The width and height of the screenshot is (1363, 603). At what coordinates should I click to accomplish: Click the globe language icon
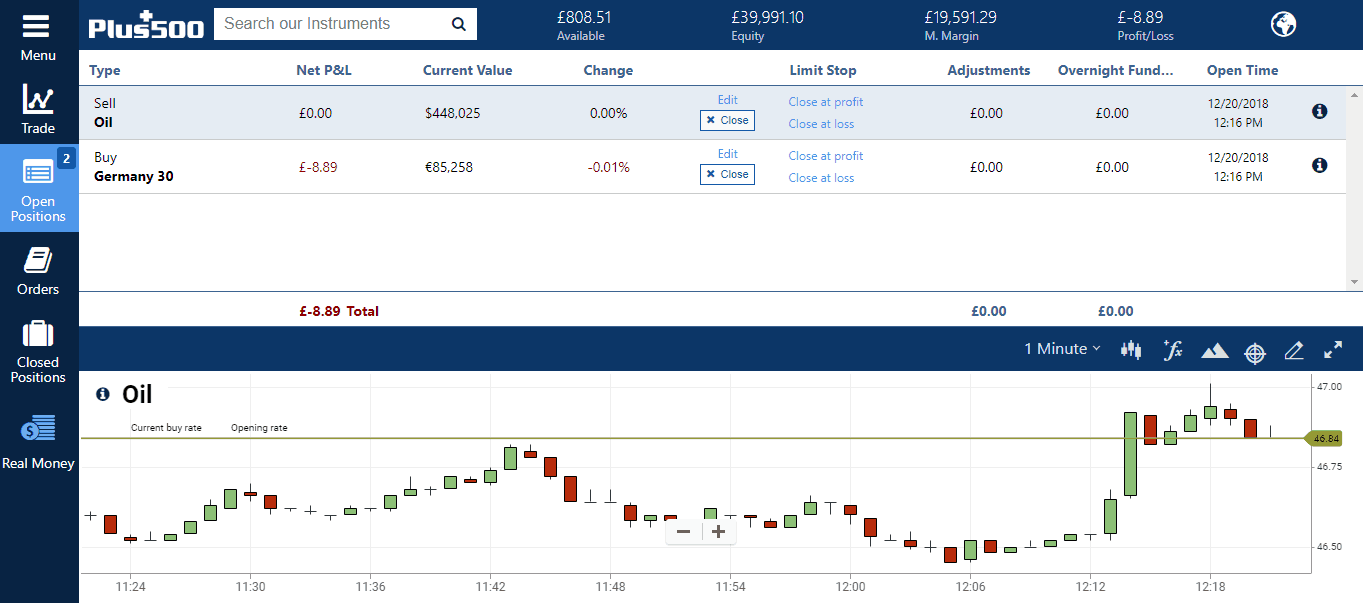[1284, 24]
